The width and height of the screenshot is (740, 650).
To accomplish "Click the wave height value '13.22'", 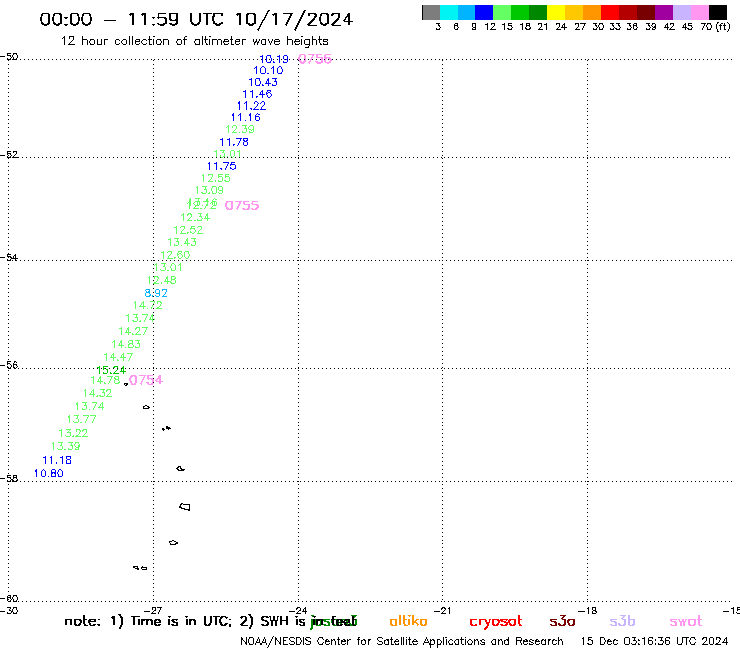I will [73, 433].
